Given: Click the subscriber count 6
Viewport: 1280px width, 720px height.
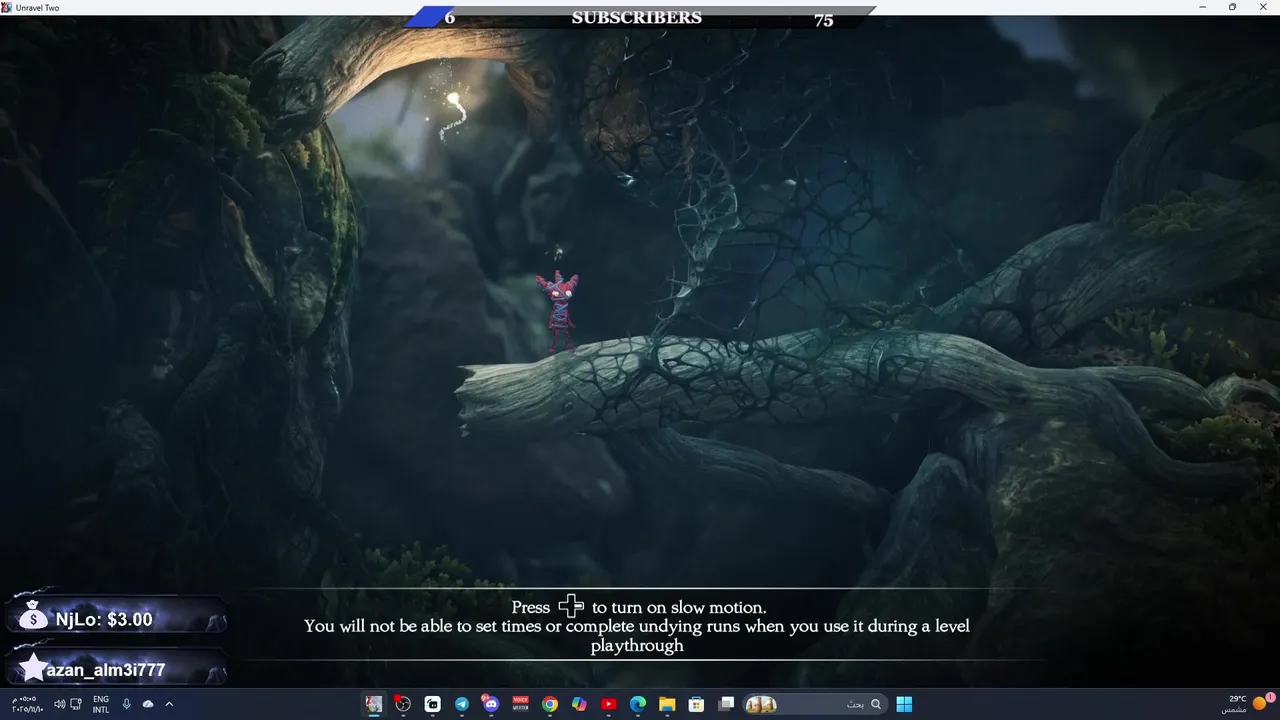Looking at the screenshot, I should (450, 18).
